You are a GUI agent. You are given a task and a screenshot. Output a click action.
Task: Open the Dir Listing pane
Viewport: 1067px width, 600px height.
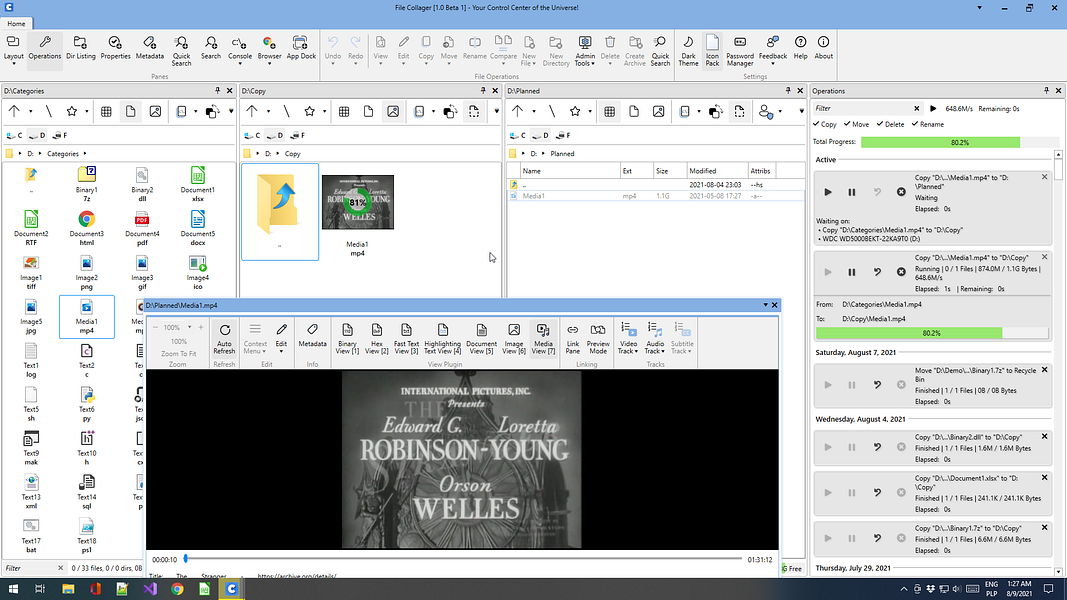(x=80, y=47)
